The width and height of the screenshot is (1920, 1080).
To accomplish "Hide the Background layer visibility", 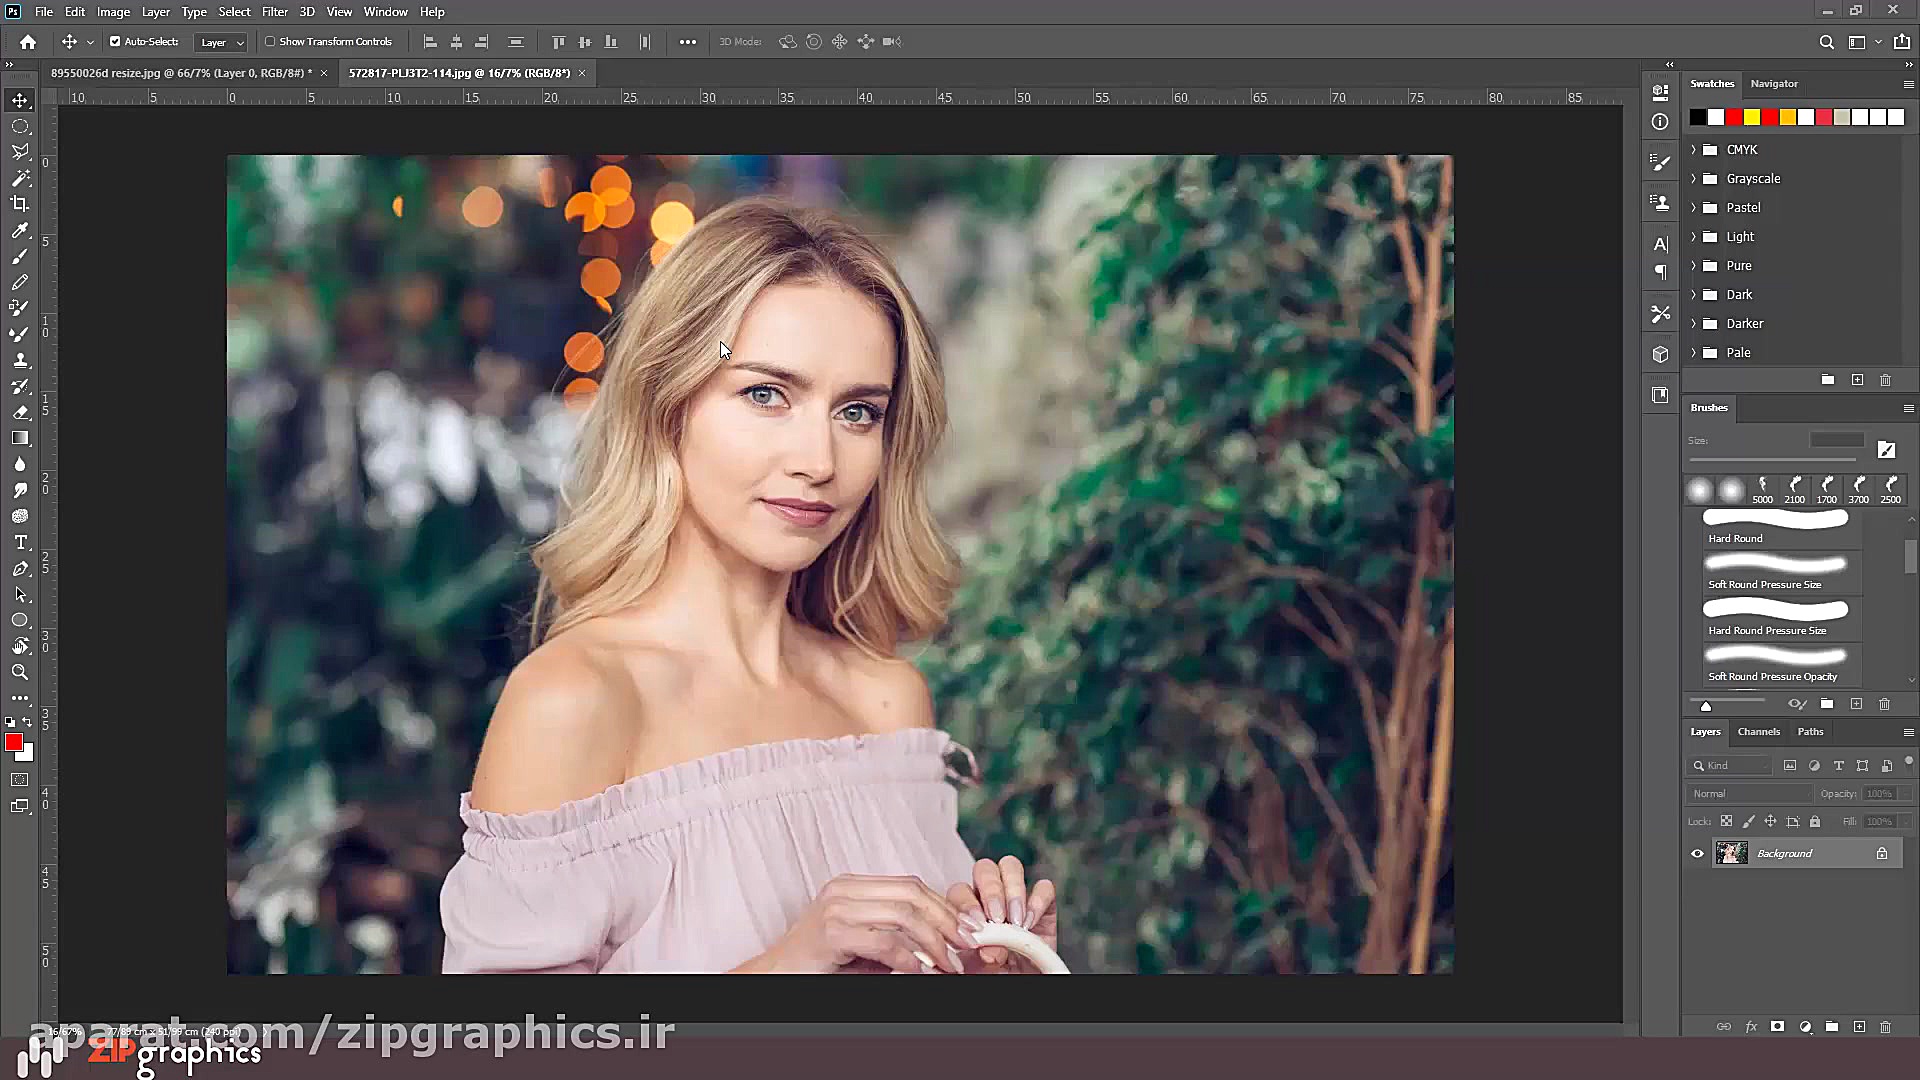I will point(1697,854).
